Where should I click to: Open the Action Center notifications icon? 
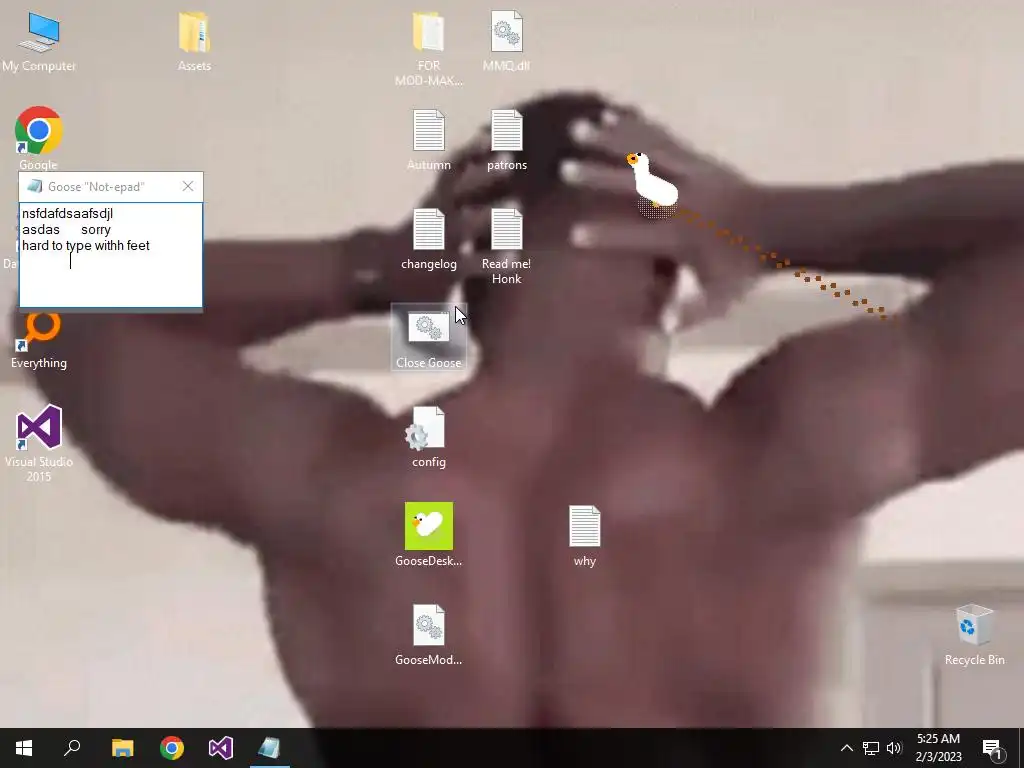(x=993, y=748)
